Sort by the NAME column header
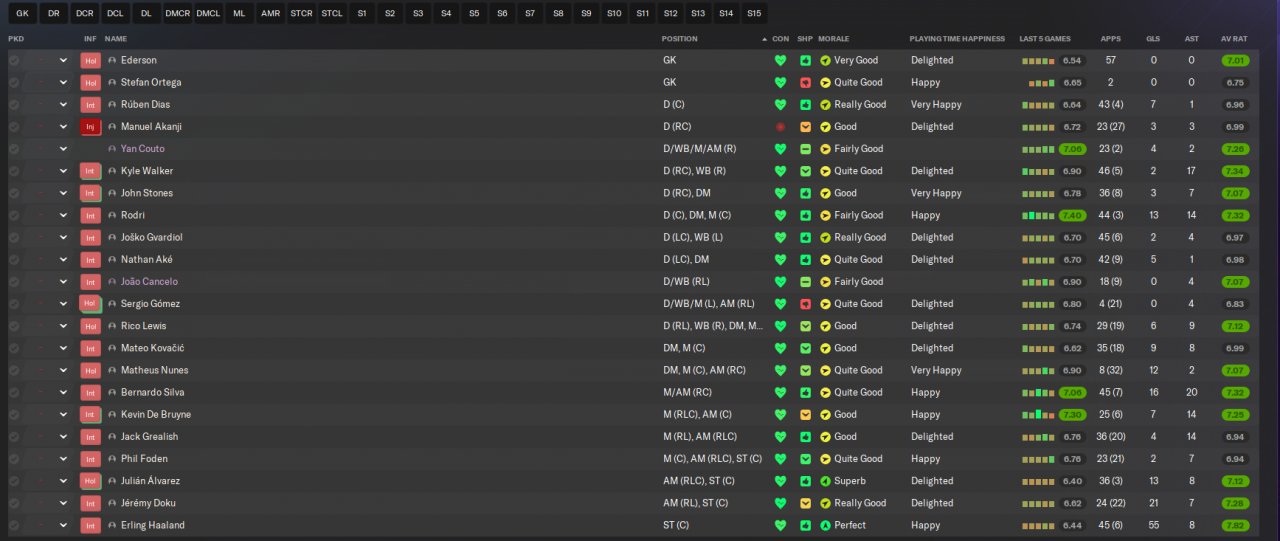The image size is (1280, 541). tap(116, 39)
